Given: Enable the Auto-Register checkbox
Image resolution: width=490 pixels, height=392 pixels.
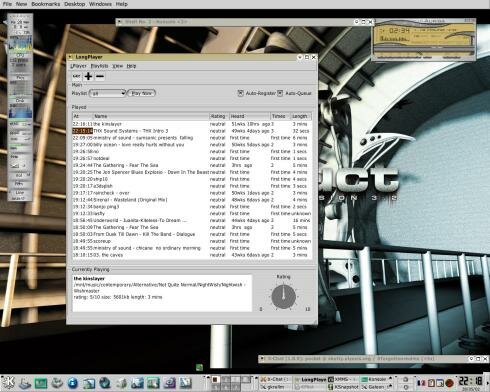Looking at the screenshot, I should pos(240,93).
